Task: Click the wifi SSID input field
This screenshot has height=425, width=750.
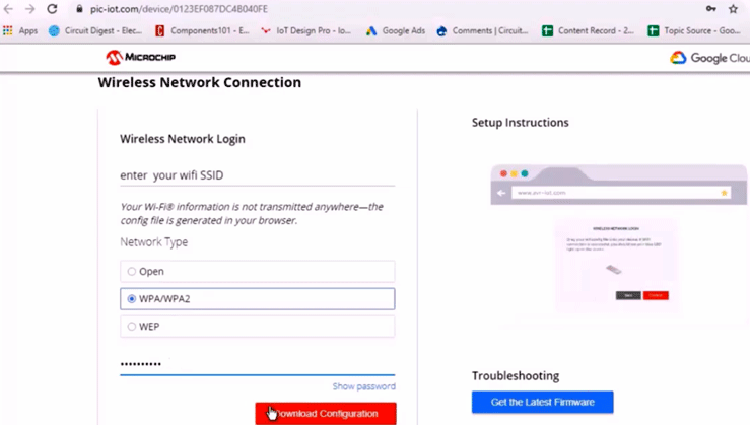Action: (x=257, y=175)
